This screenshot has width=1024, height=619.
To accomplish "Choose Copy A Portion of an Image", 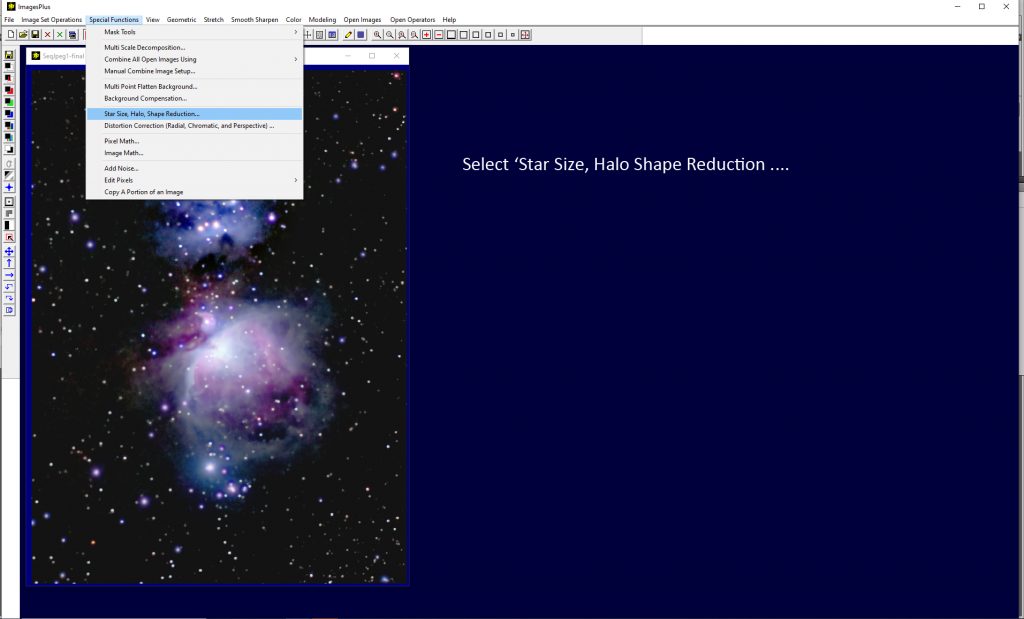I will (195, 192).
